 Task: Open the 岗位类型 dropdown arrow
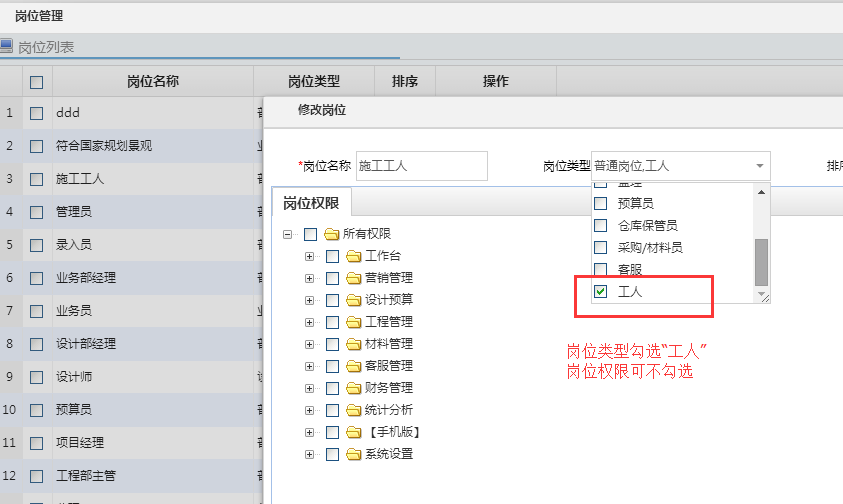coord(759,165)
